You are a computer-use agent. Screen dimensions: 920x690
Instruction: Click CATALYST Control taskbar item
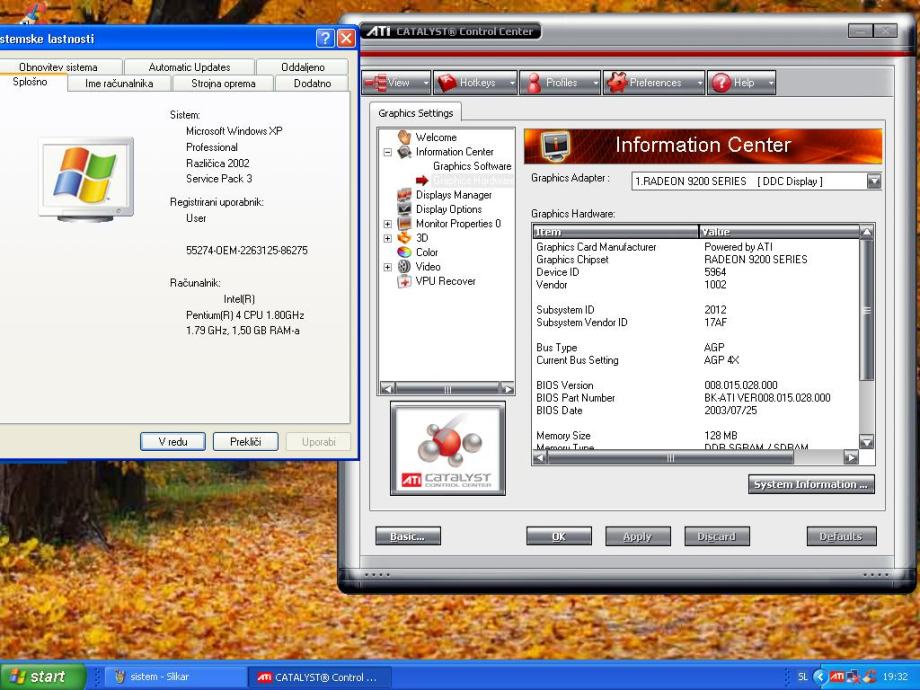[x=319, y=677]
